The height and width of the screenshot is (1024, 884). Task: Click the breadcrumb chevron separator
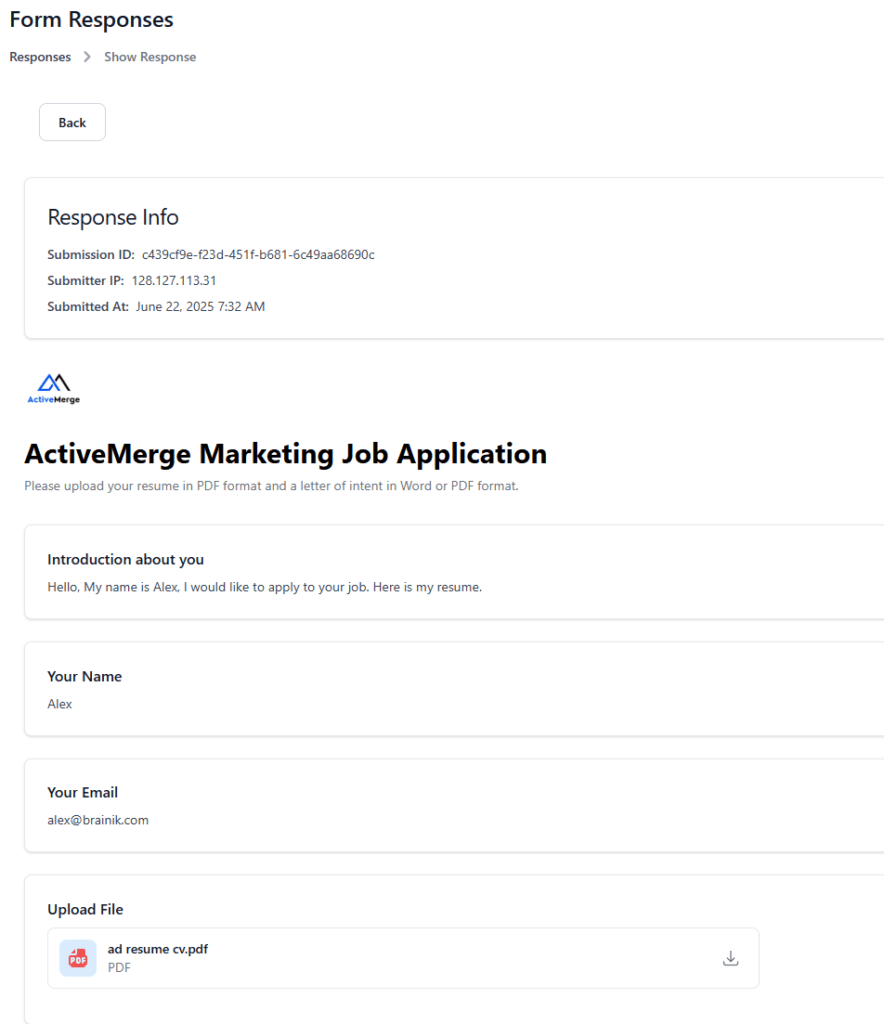pyautogui.click(x=87, y=57)
